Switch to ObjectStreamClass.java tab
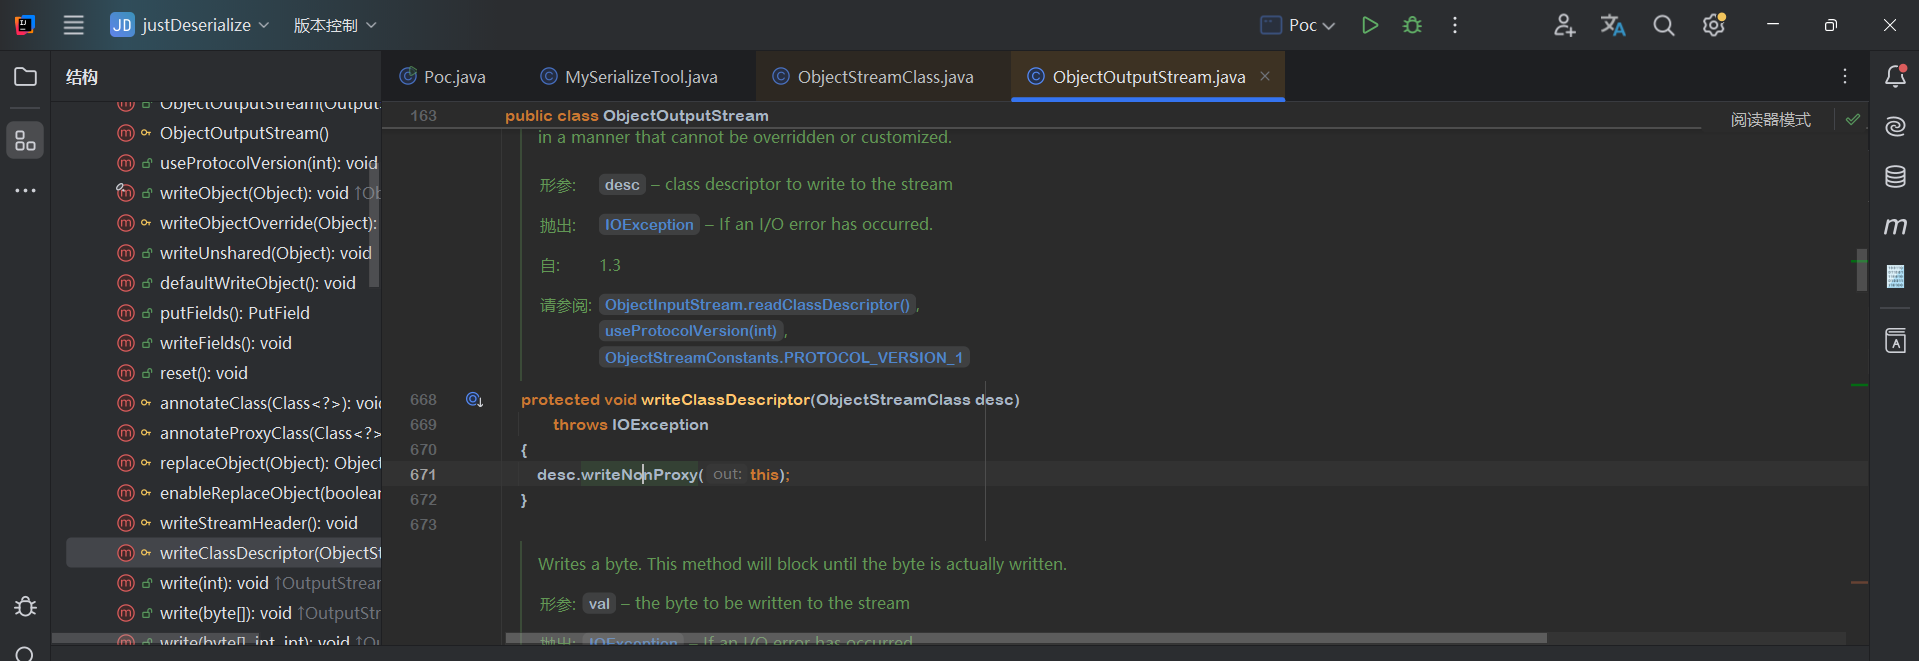This screenshot has width=1919, height=661. click(873, 77)
